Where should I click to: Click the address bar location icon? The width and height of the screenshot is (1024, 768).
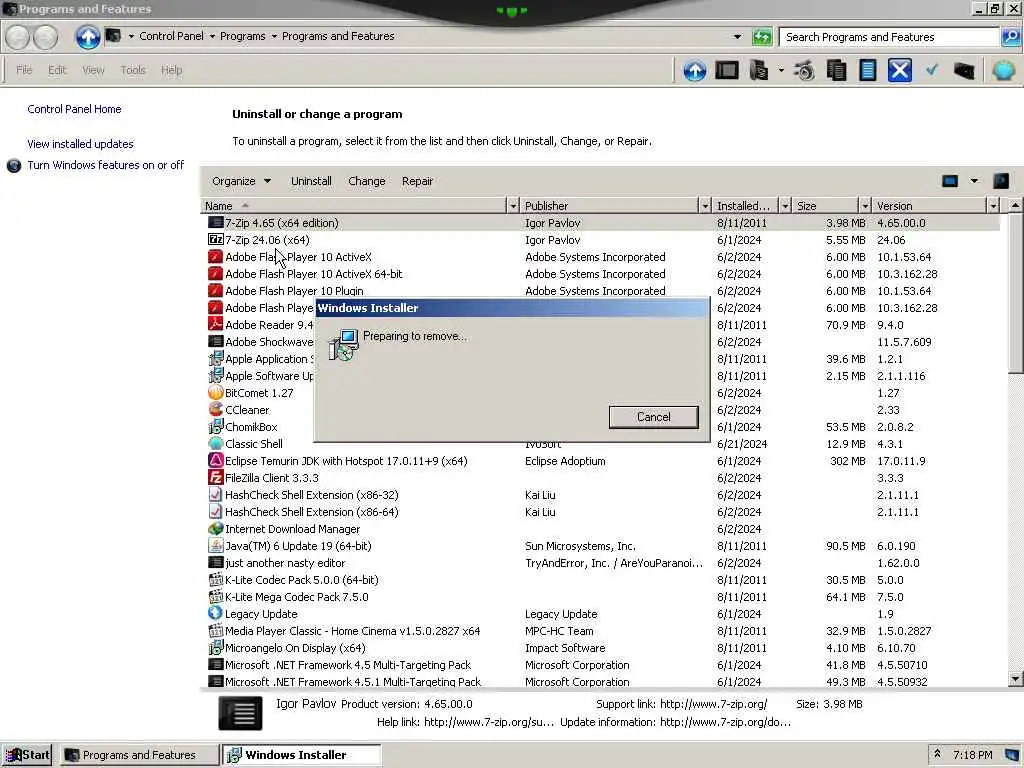[113, 36]
